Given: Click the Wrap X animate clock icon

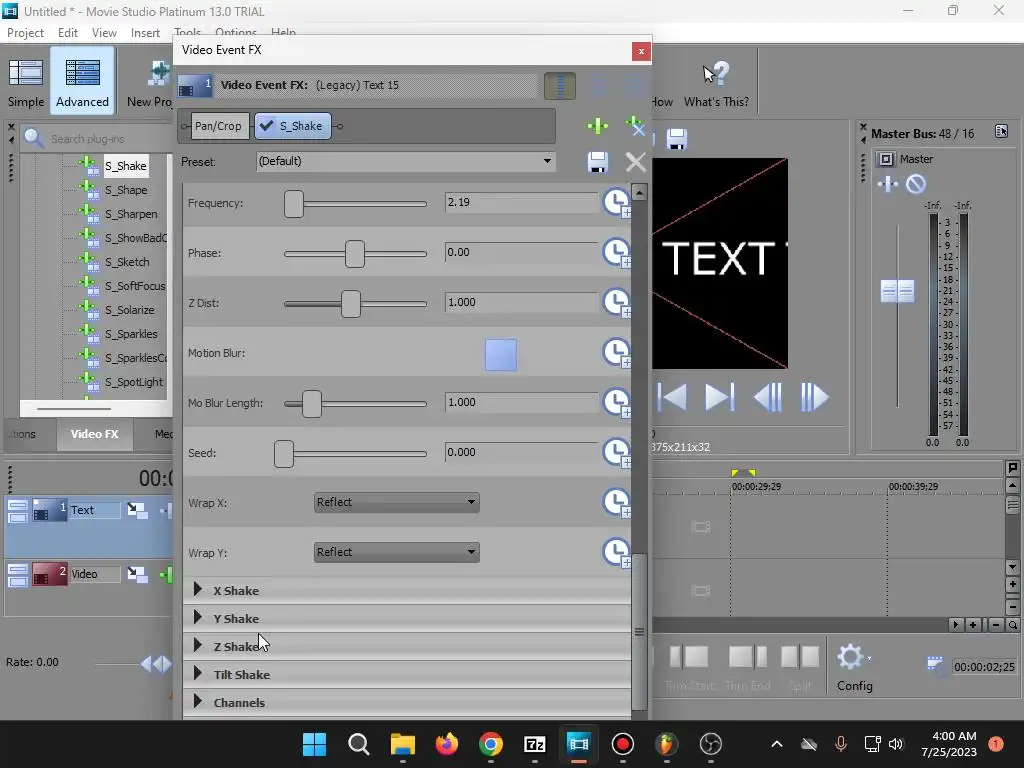Looking at the screenshot, I should (x=616, y=502).
